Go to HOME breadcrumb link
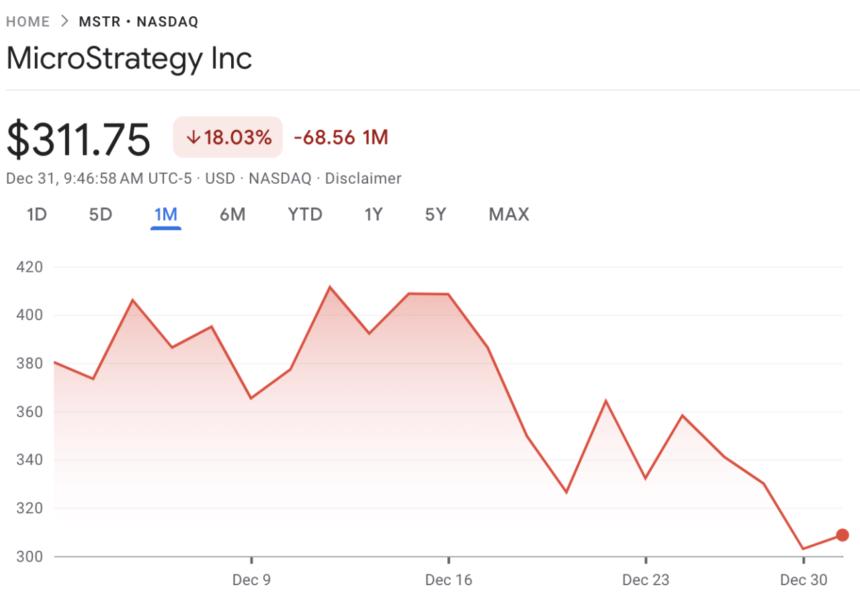860x600 pixels. [x=28, y=22]
